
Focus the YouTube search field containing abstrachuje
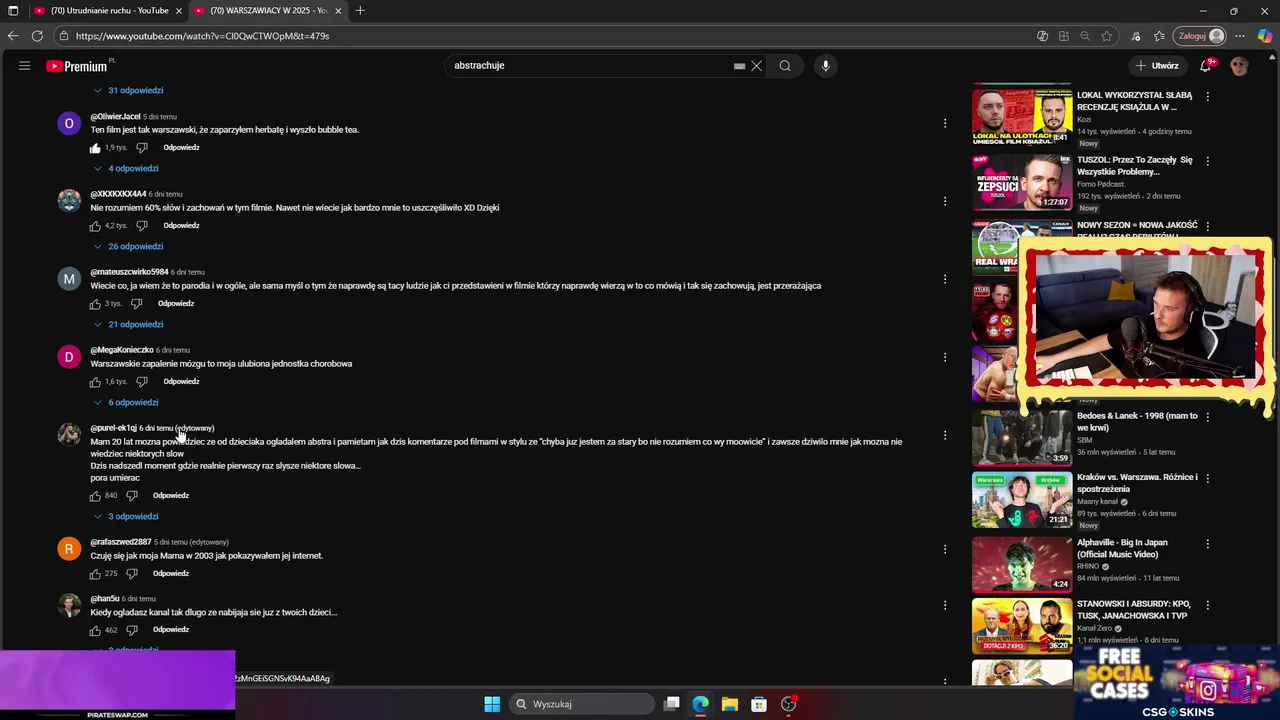[590, 66]
